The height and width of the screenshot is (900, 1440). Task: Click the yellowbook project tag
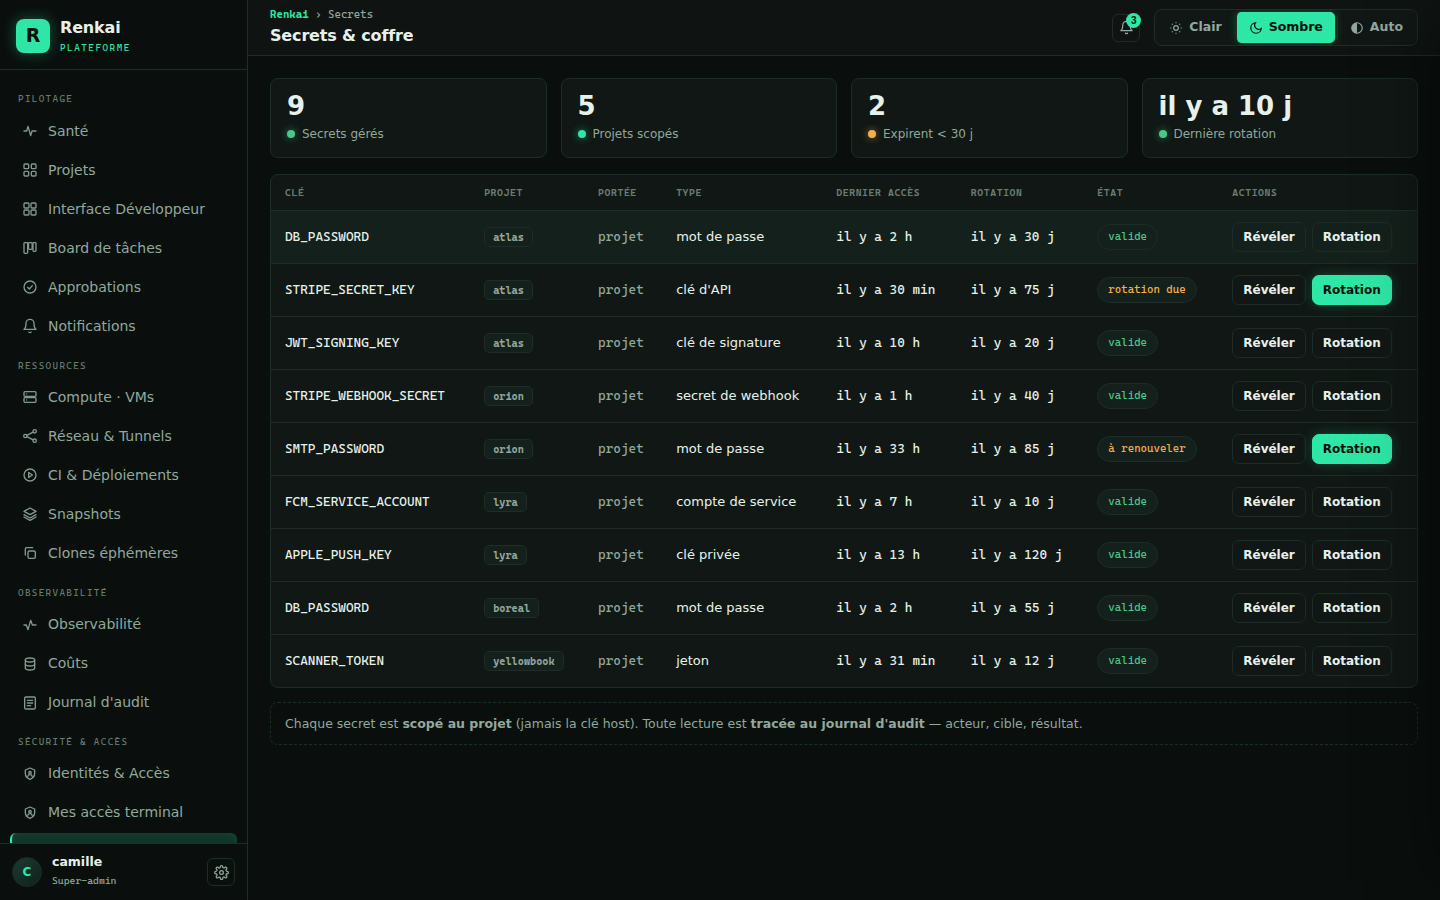coord(523,661)
